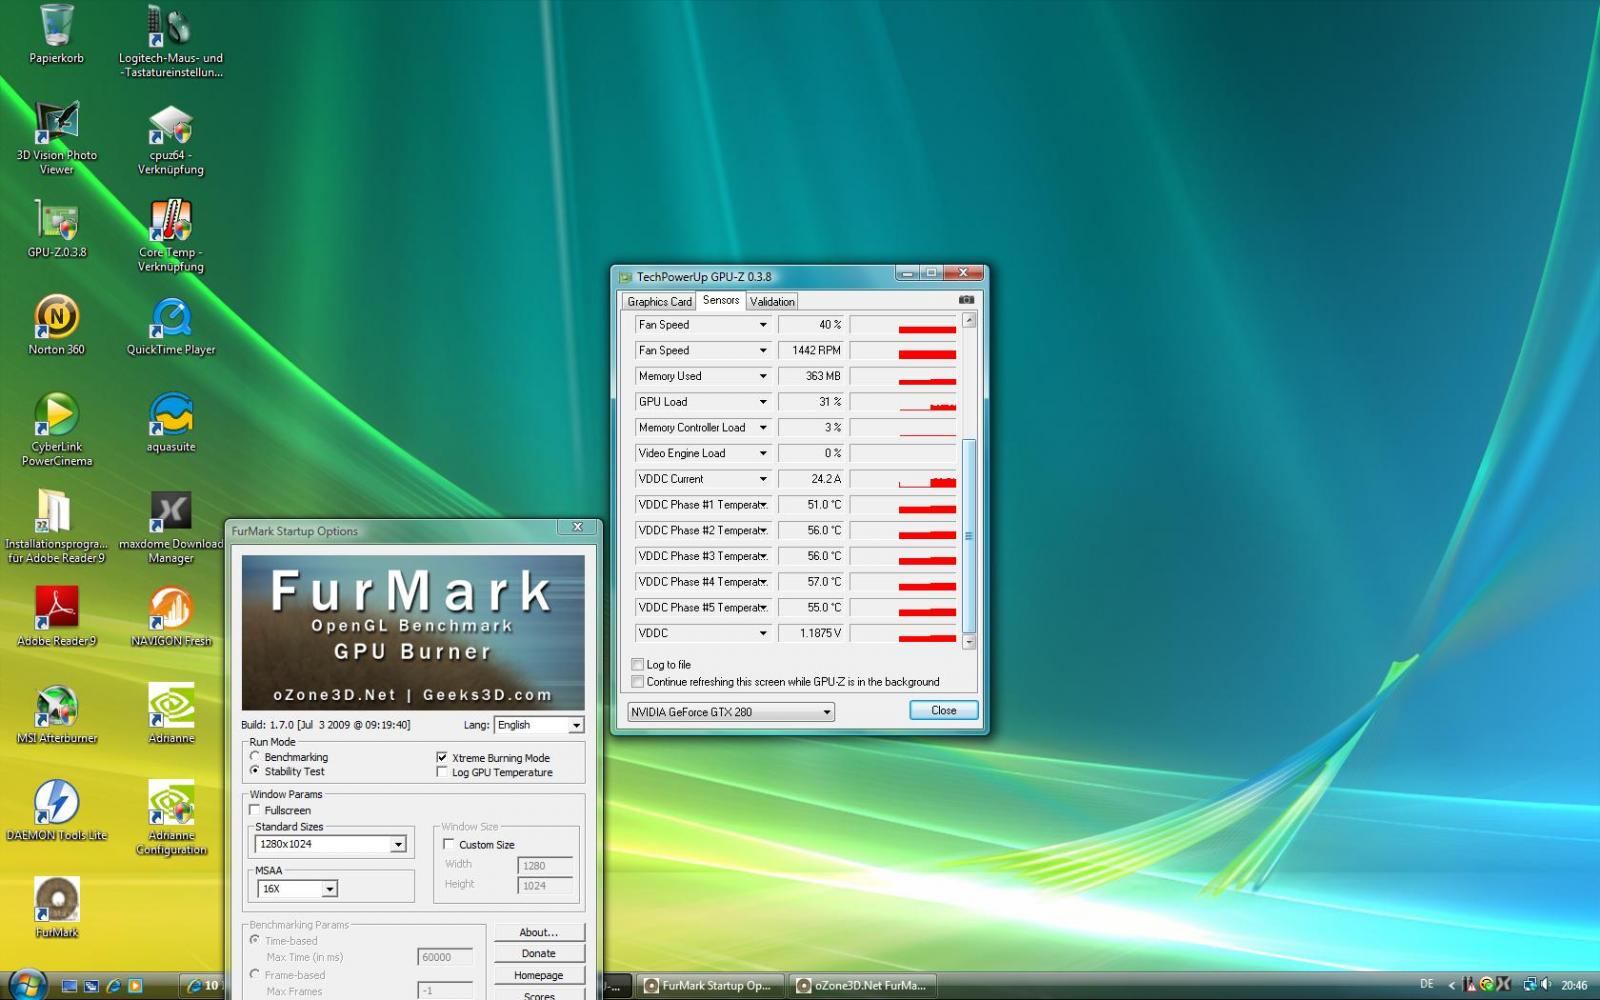Screen dimensions: 1600x1000
Task: Click the GPU-Z sensors scrollbar thumb
Action: click(968, 535)
